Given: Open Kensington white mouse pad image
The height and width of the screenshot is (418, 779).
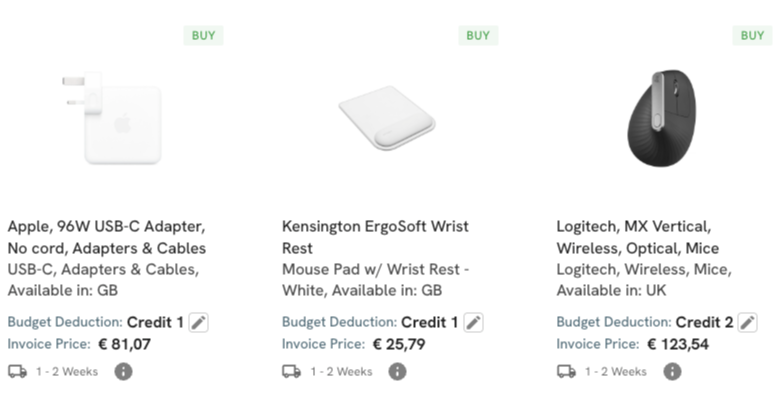Looking at the screenshot, I should (x=387, y=118).
